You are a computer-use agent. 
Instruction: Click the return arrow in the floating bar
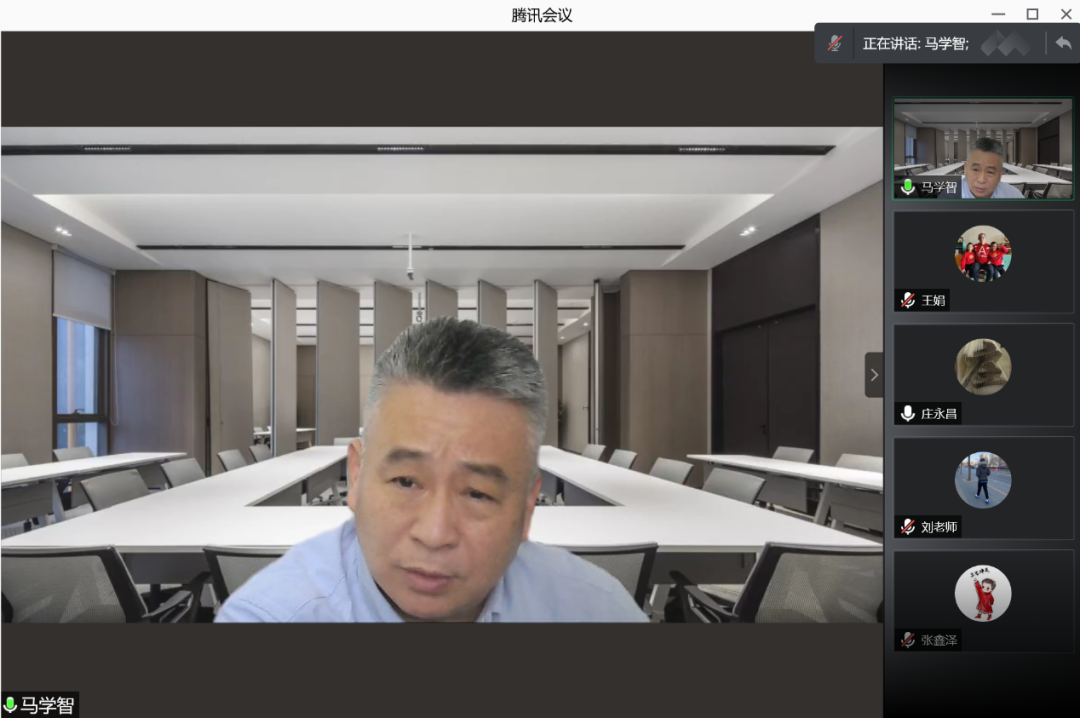pyautogui.click(x=1062, y=44)
